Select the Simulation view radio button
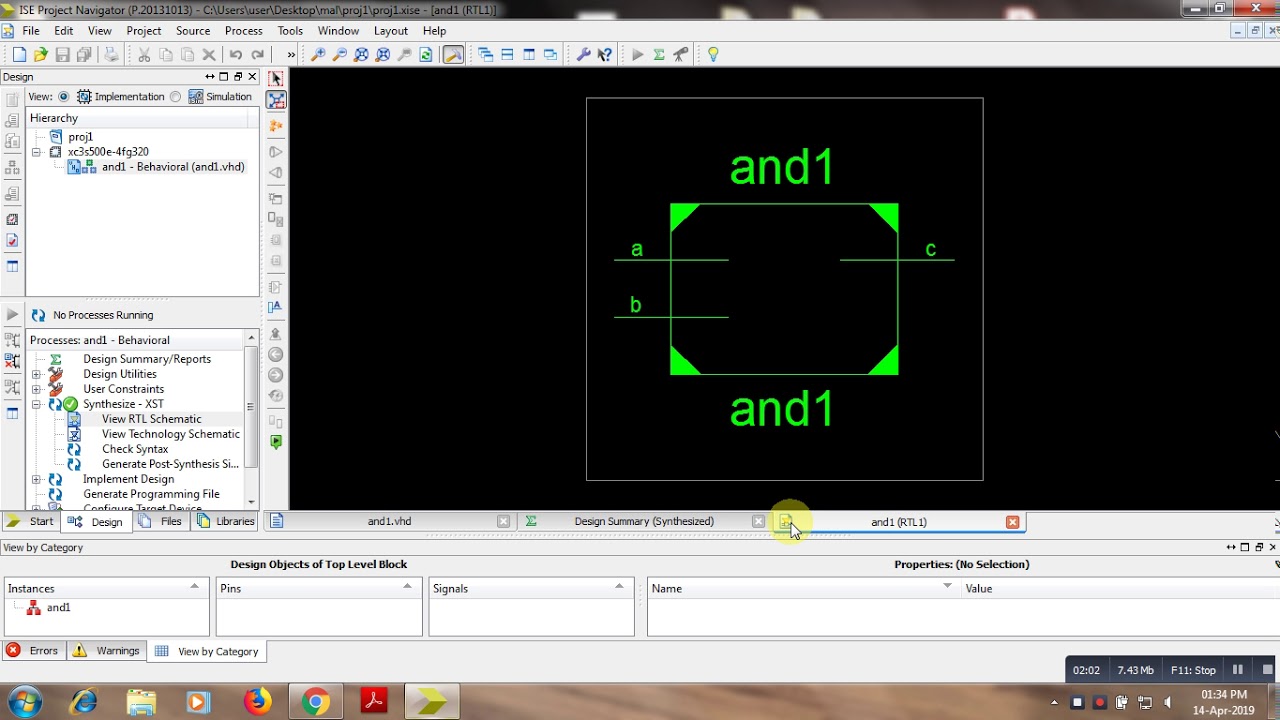Image resolution: width=1280 pixels, height=720 pixels. (176, 97)
